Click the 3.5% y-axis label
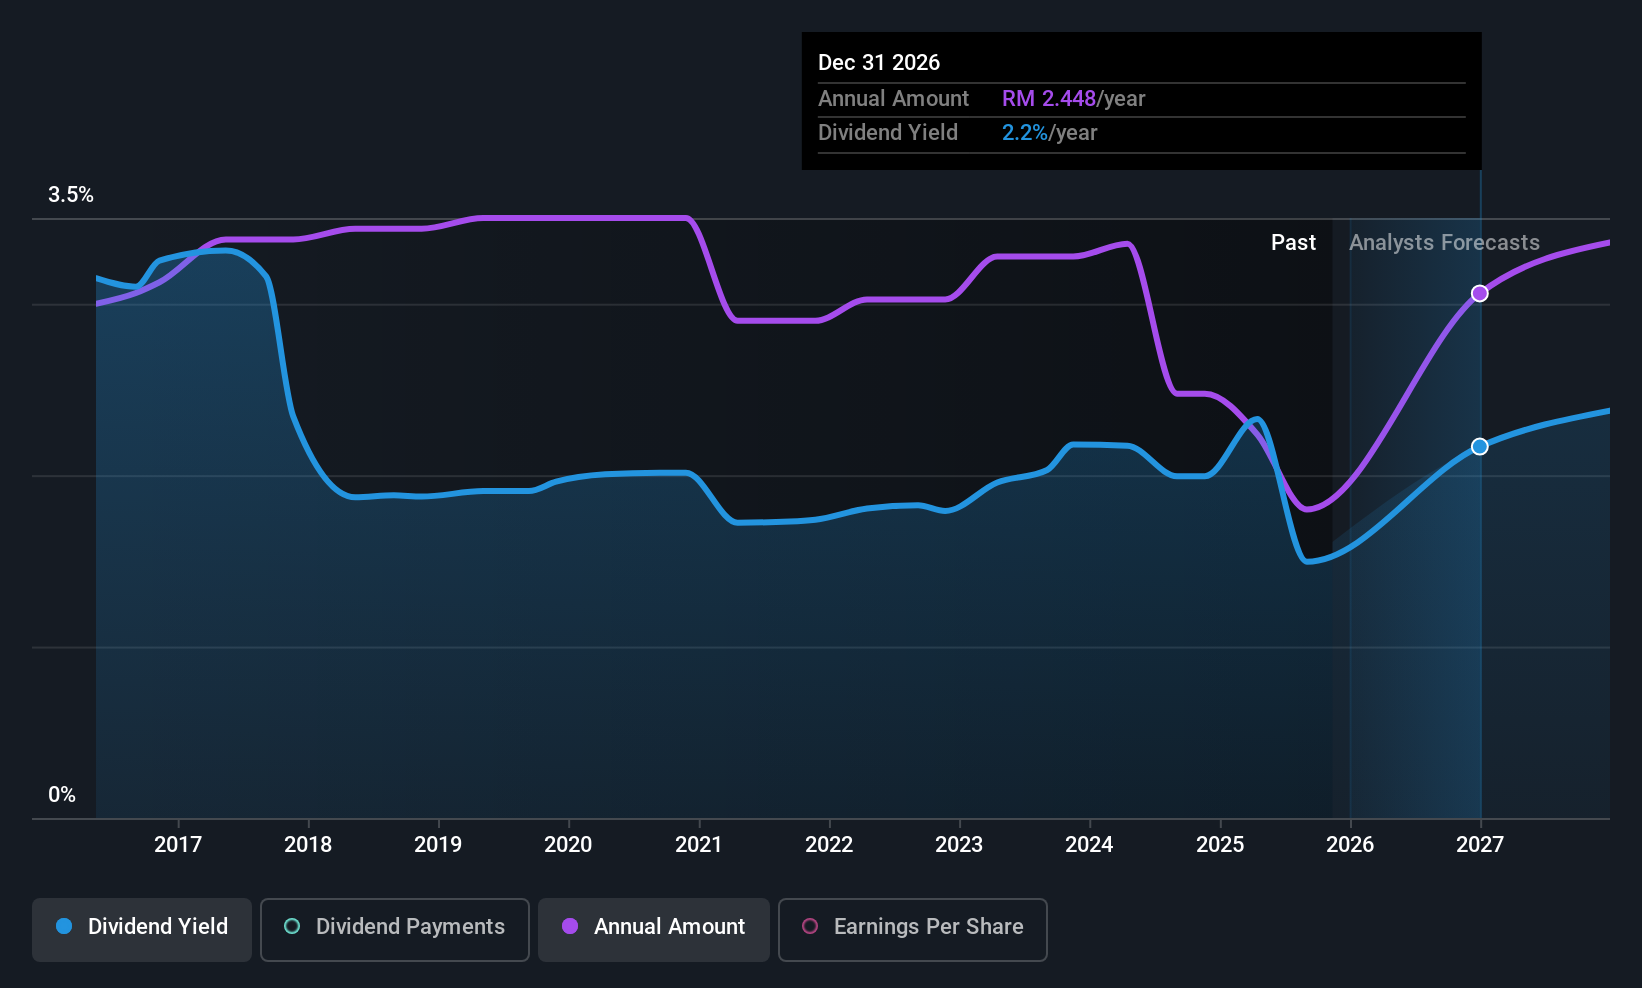 (x=71, y=195)
